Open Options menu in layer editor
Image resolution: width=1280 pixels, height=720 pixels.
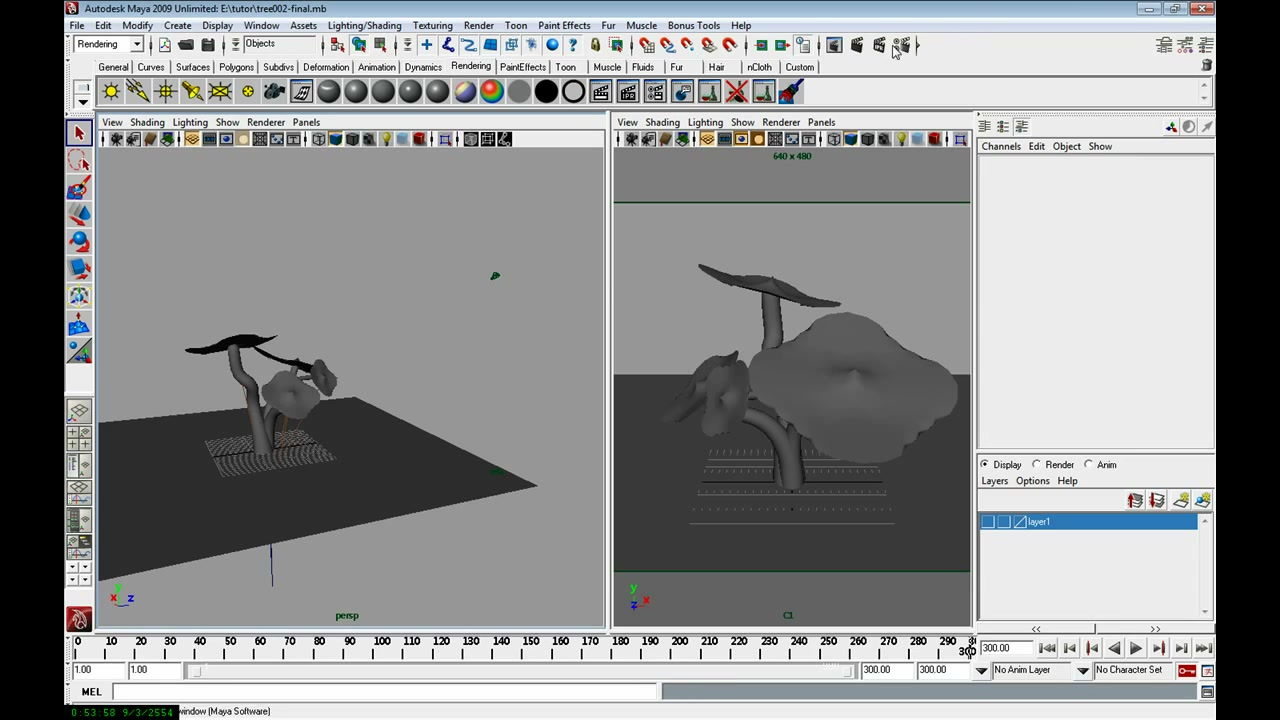(x=1032, y=481)
